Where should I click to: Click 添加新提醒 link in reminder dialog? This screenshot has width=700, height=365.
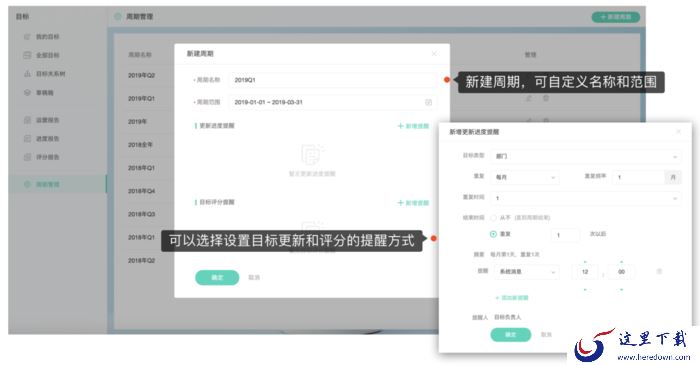pos(512,298)
